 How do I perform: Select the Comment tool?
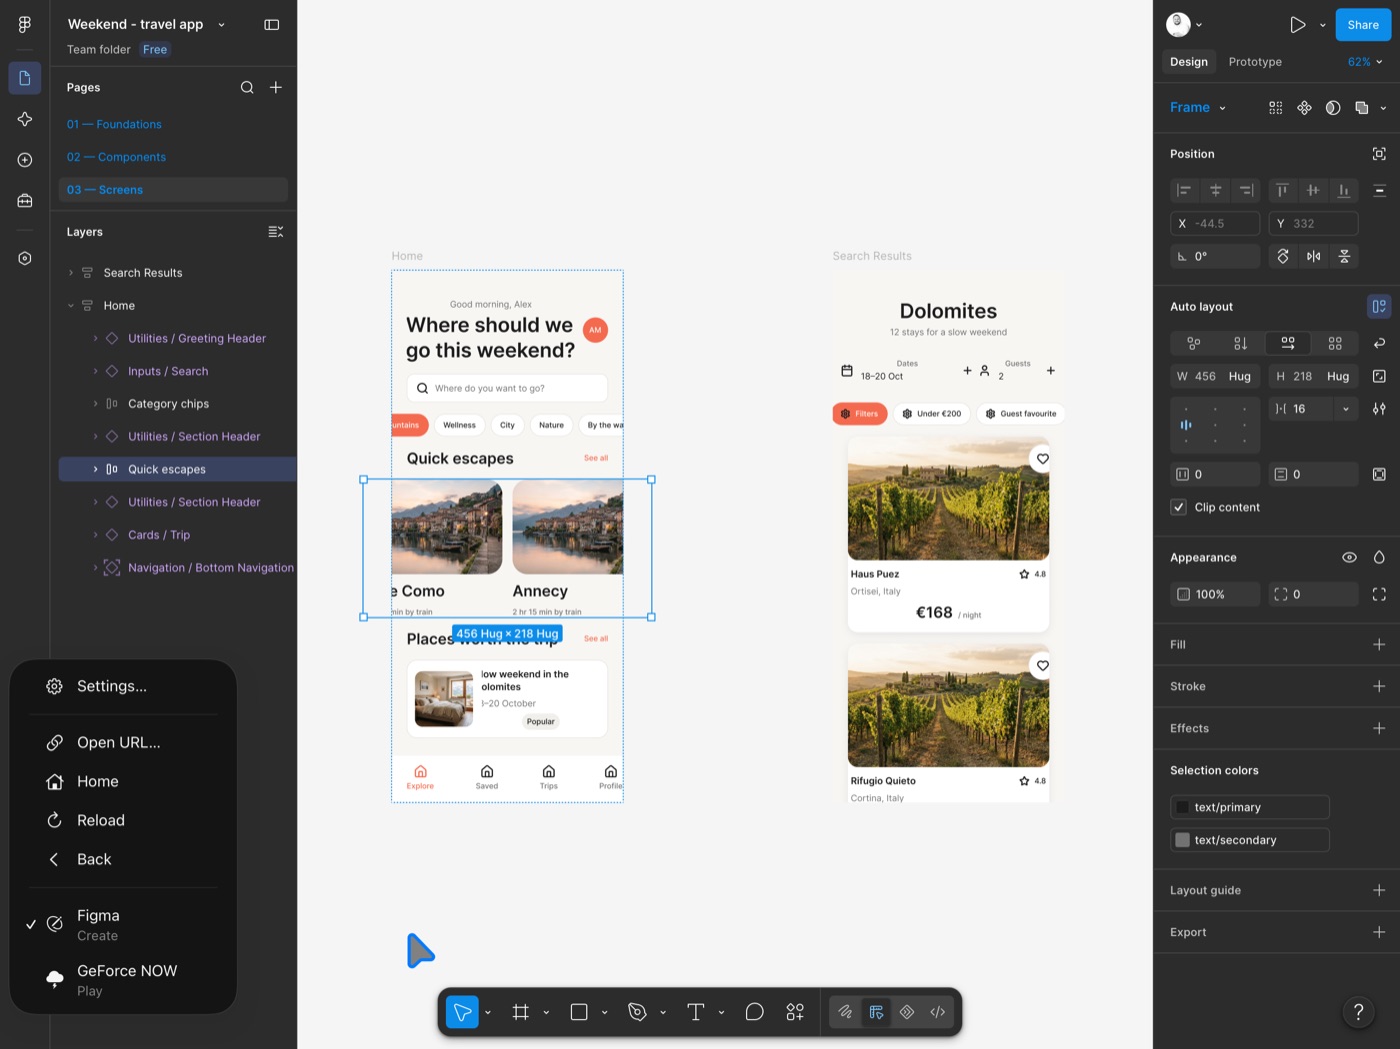point(755,1012)
